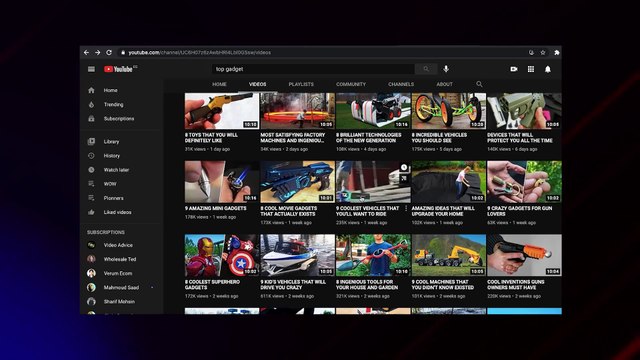Open more options on Coolest Vehicles video
The height and width of the screenshot is (360, 640).
point(406,209)
